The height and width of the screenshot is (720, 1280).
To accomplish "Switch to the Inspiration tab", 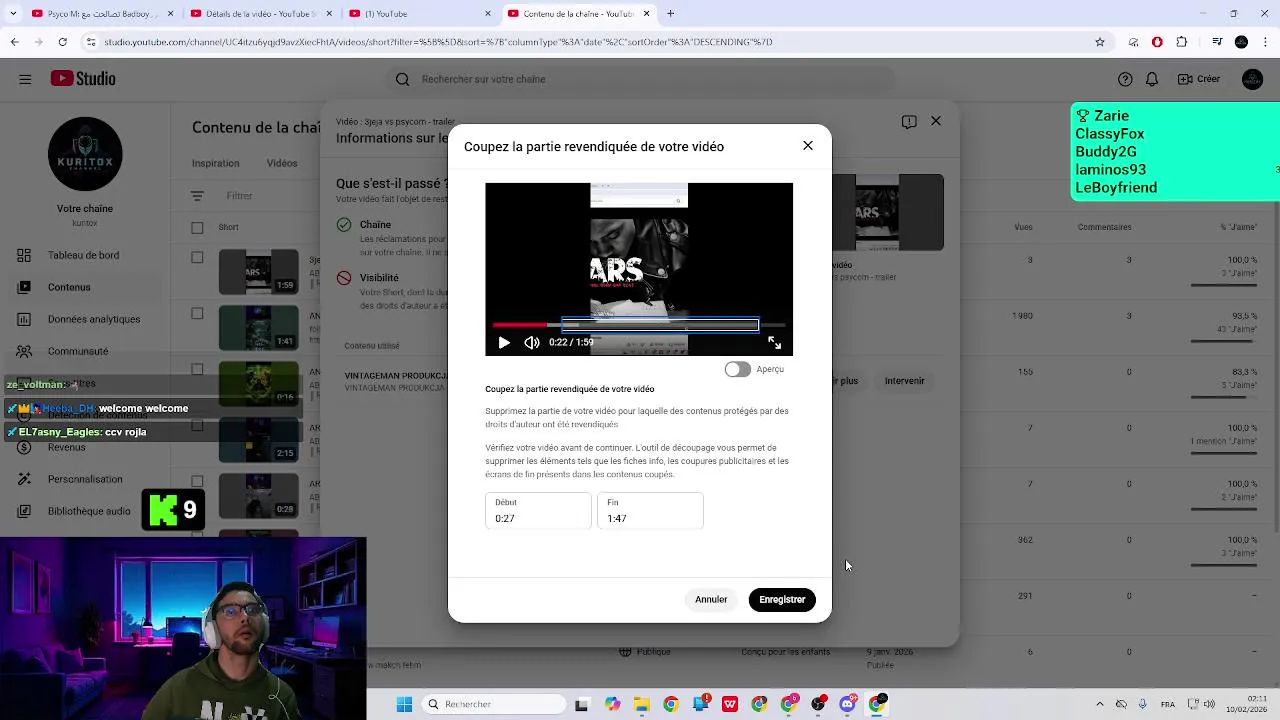I will pos(215,163).
